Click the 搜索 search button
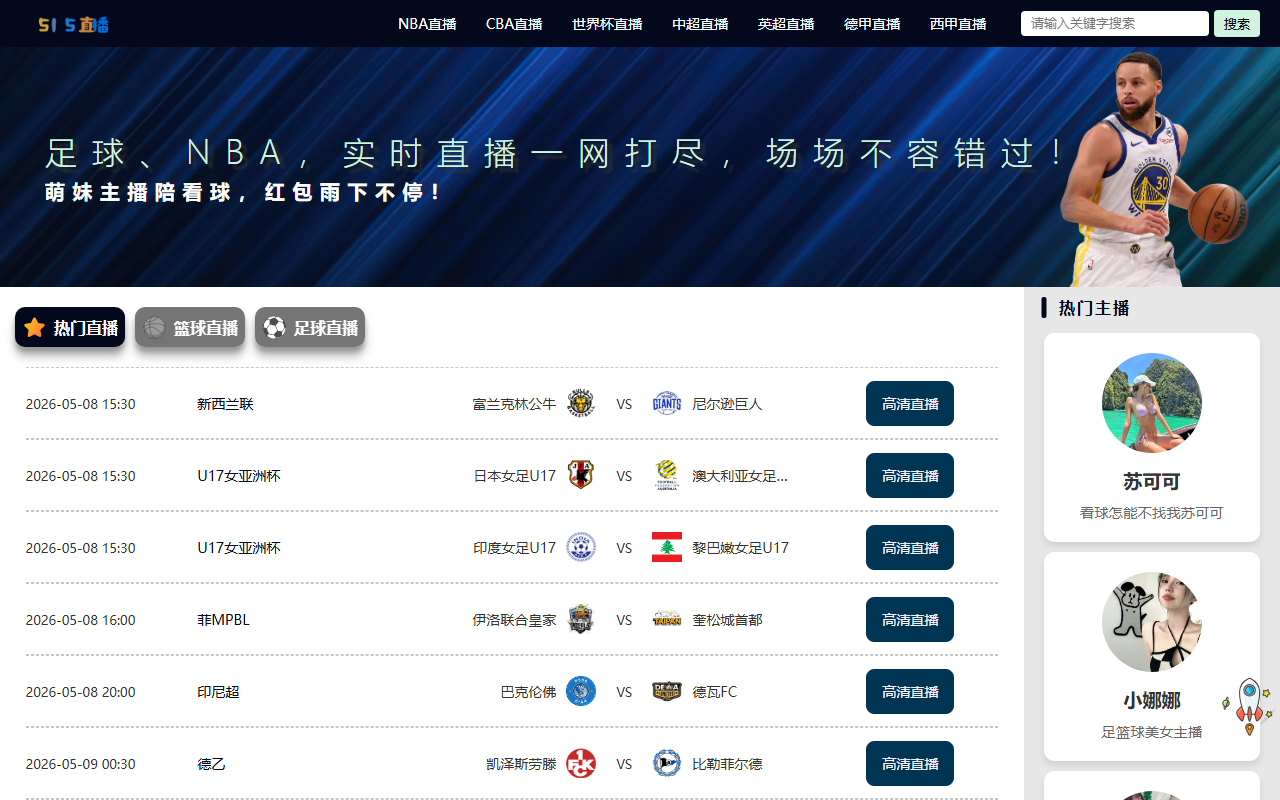Viewport: 1280px width, 800px height. coord(1237,23)
